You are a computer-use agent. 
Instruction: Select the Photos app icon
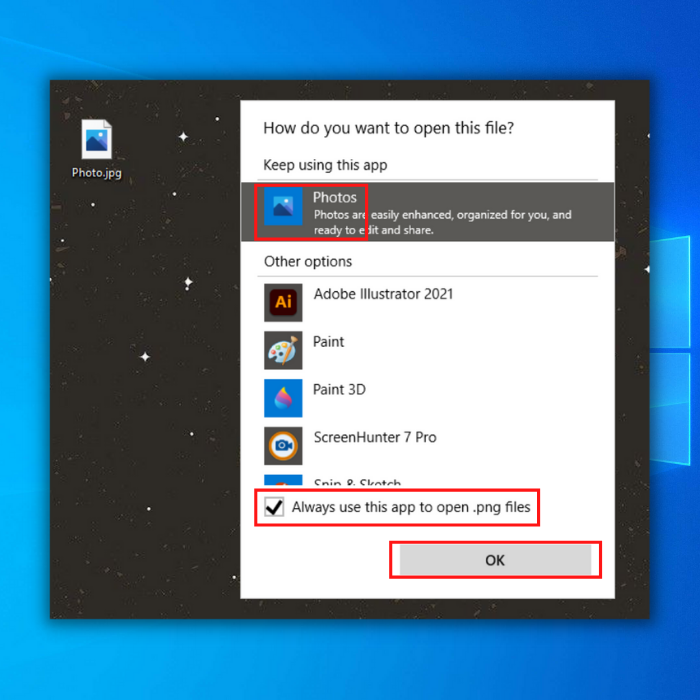tap(283, 206)
